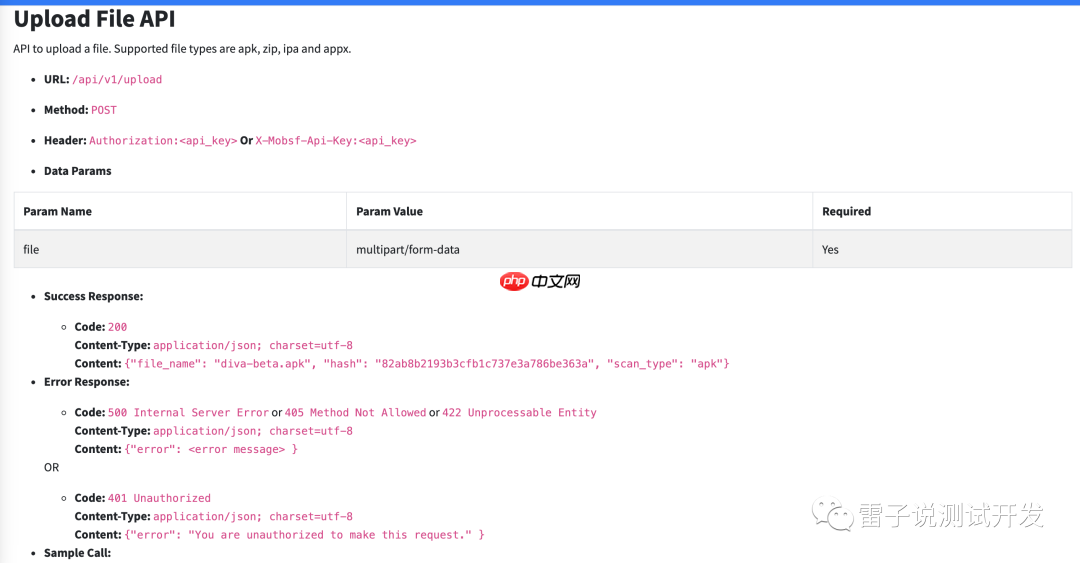Click the /api/v1/upload URL code
The height and width of the screenshot is (563, 1080).
(x=117, y=80)
